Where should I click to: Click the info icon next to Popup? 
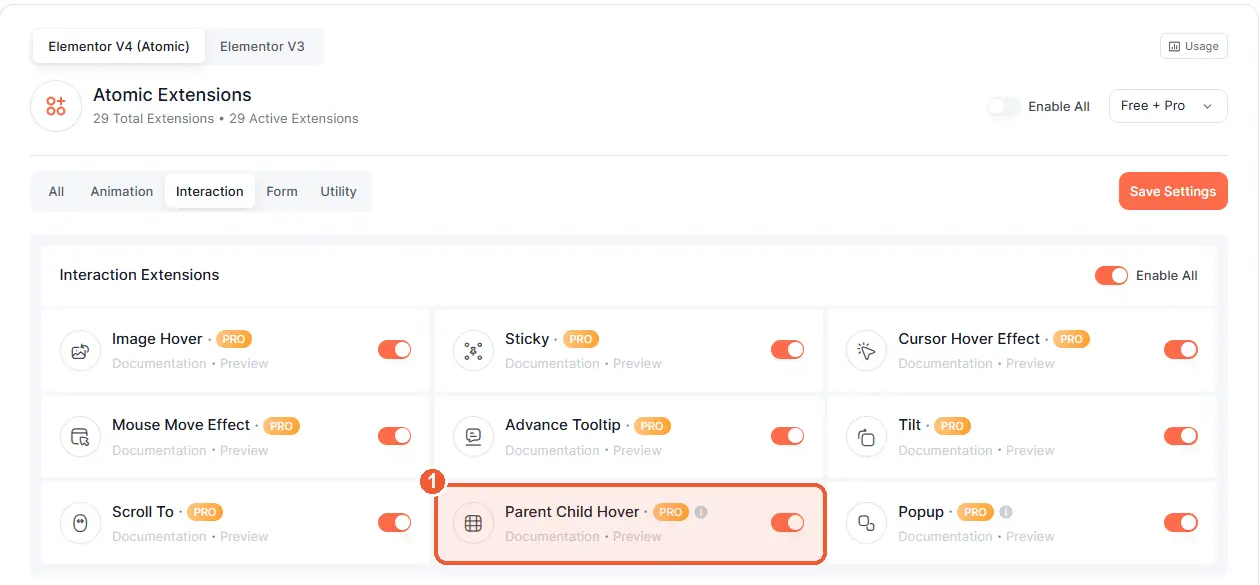[x=1006, y=512]
